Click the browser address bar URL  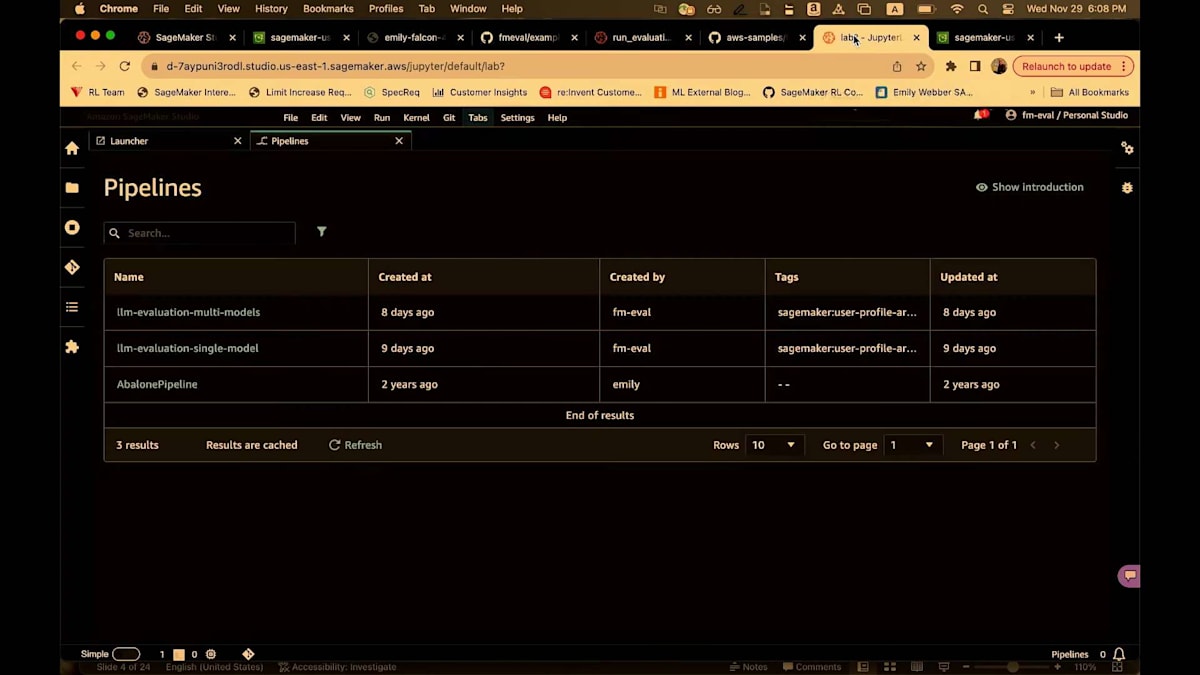tap(335, 66)
